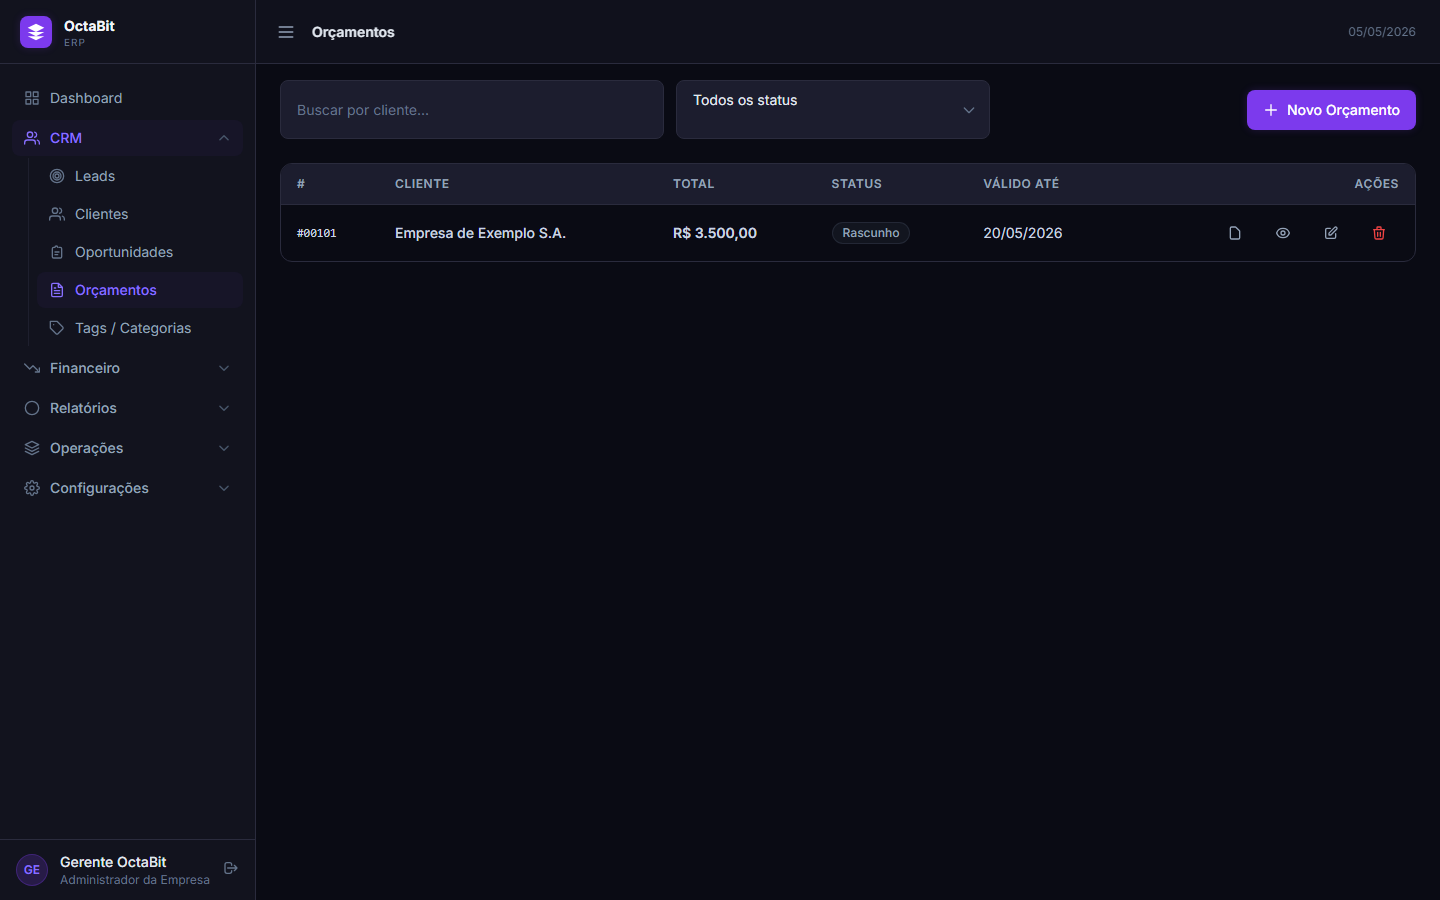Click the TOTAL column header
This screenshot has width=1440, height=900.
(x=694, y=184)
